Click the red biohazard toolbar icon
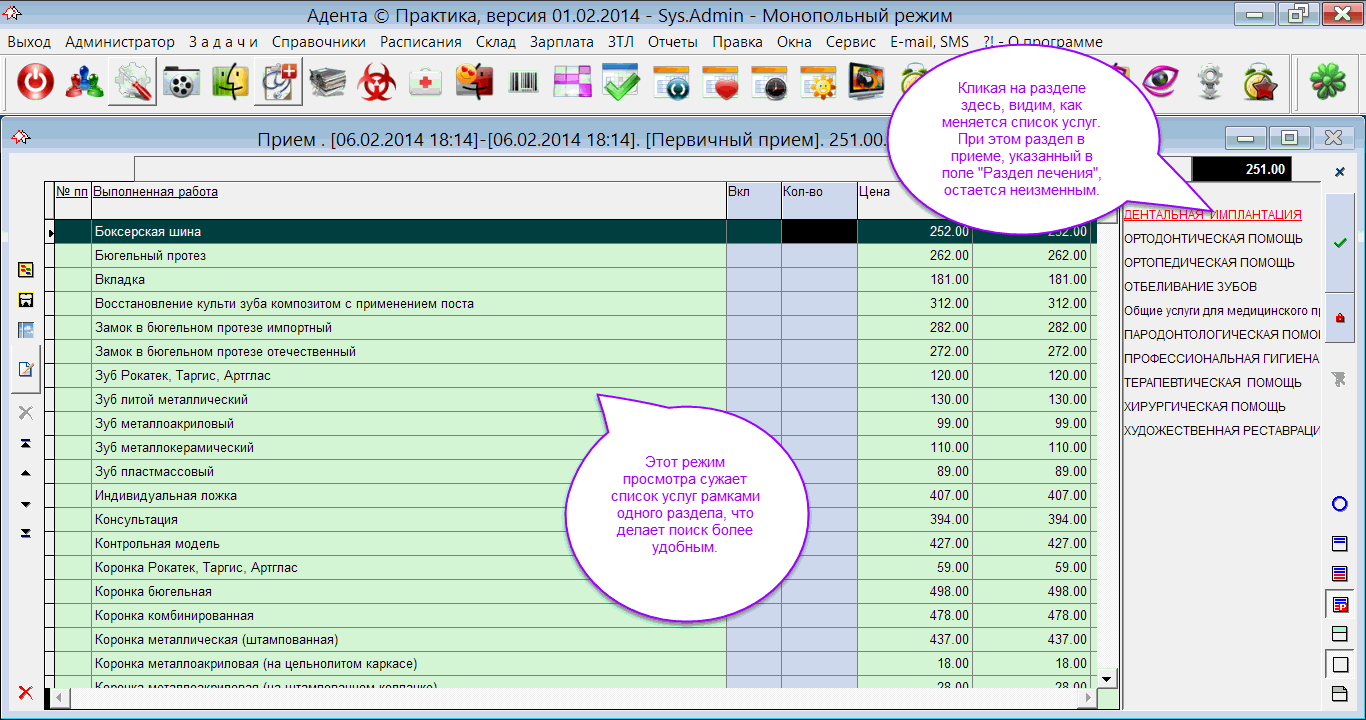1366x720 pixels. click(x=377, y=84)
